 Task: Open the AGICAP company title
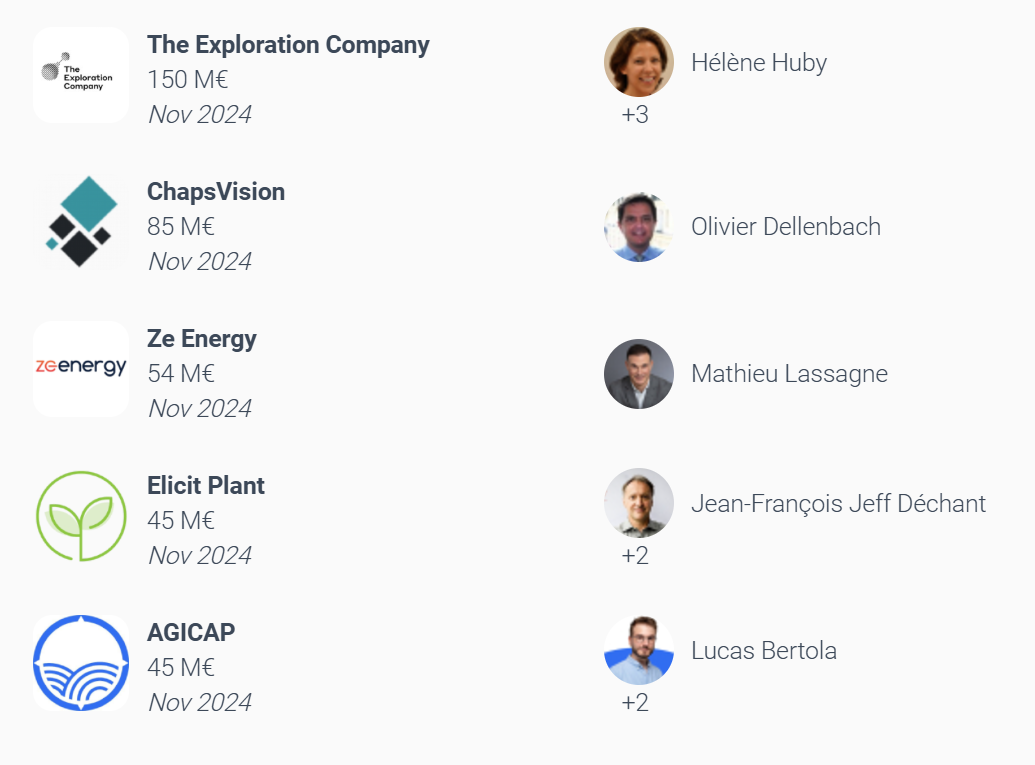click(x=191, y=632)
